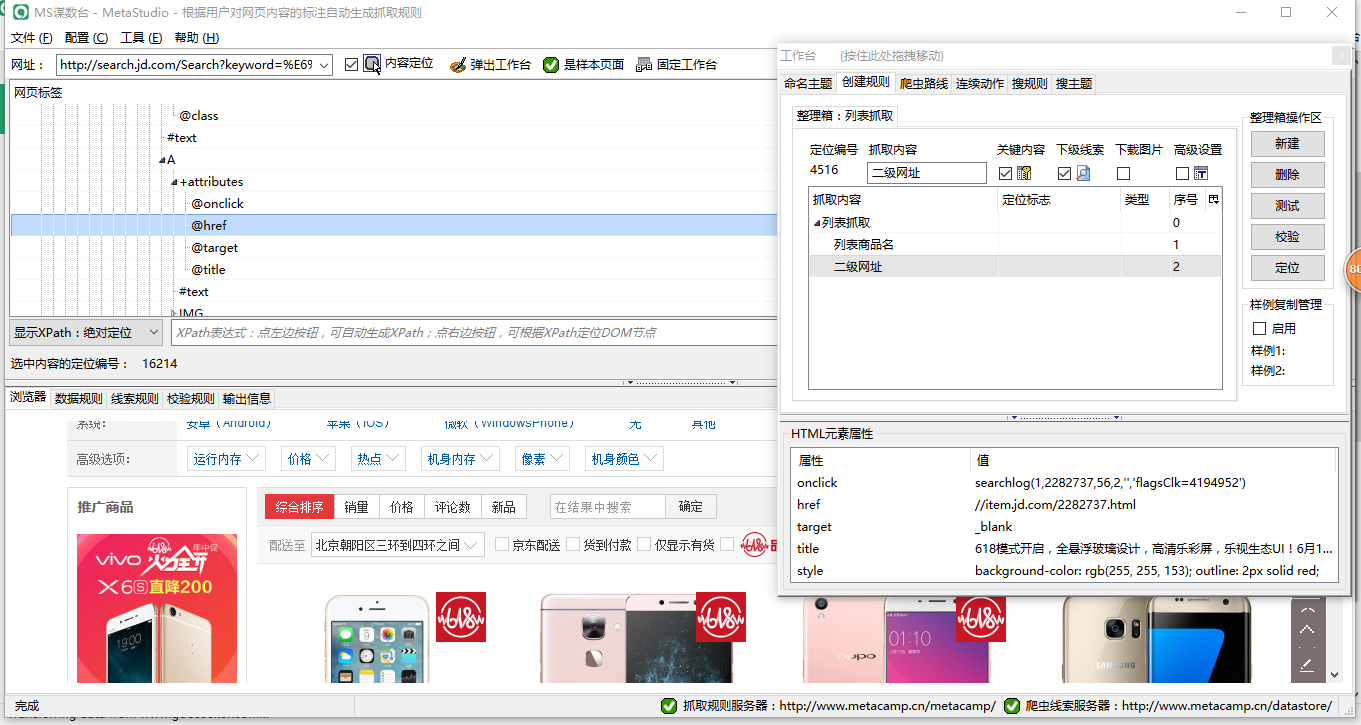Image resolution: width=1361 pixels, height=725 pixels.
Task: Click the 抓取内容 name input field
Action: tap(927, 173)
